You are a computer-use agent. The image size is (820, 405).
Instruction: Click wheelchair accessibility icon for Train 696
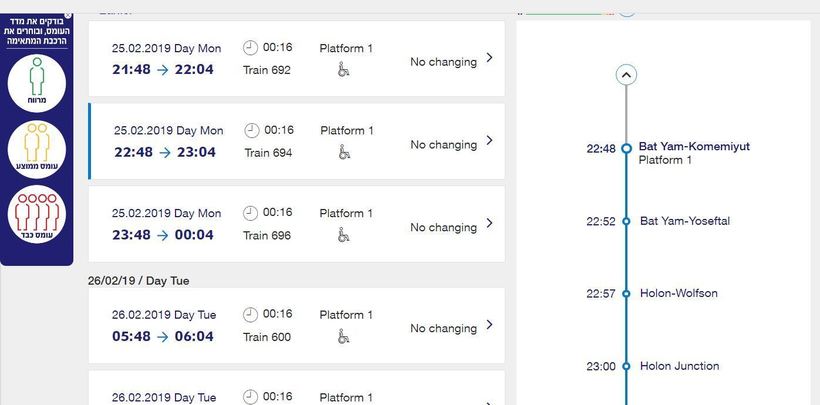point(343,236)
